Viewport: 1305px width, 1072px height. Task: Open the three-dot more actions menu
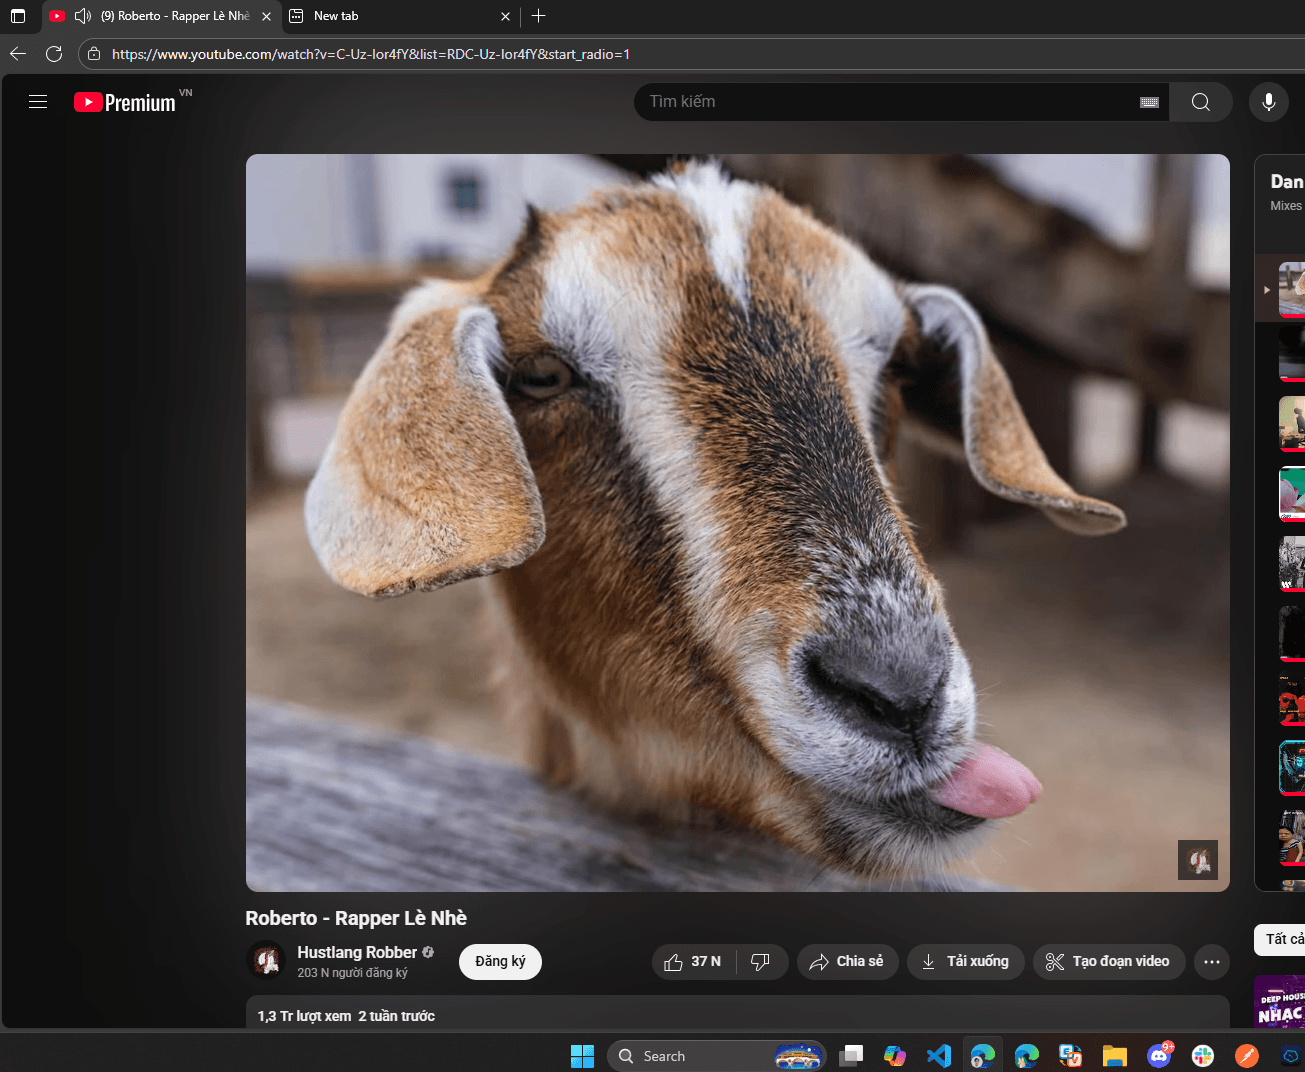point(1212,962)
